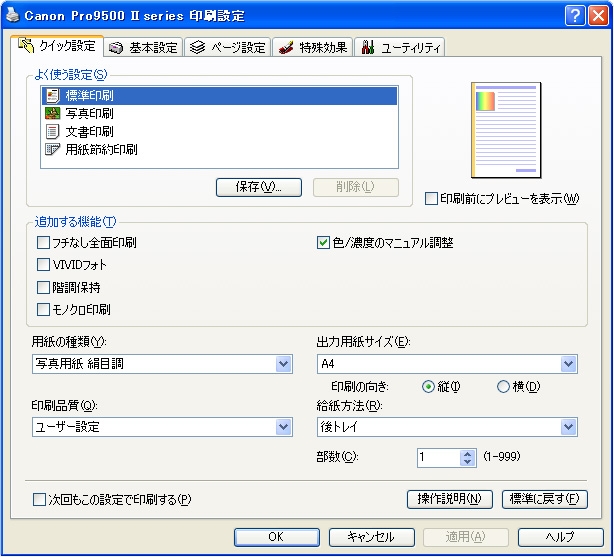This screenshot has width=614, height=557.
Task: Select 縦 portrait orientation radio
Action: (x=428, y=387)
